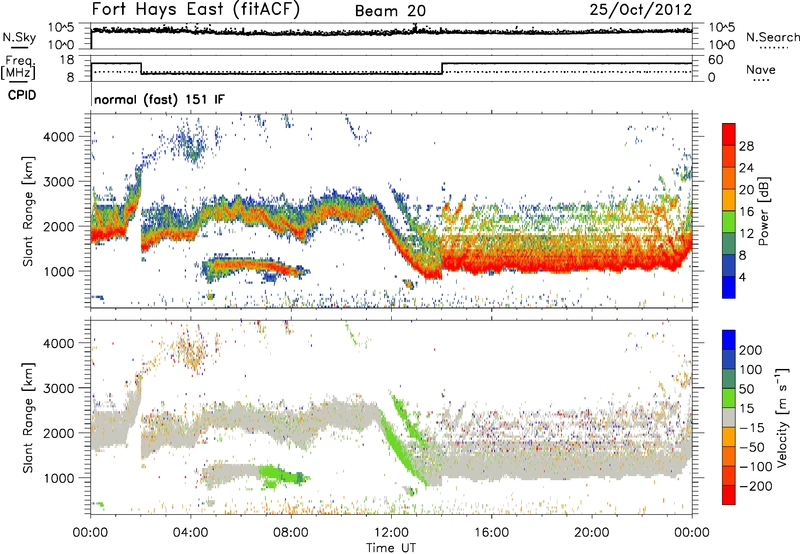The image size is (800, 554).
Task: Click the '1000' tick of the power panel
Action: (x=58, y=271)
